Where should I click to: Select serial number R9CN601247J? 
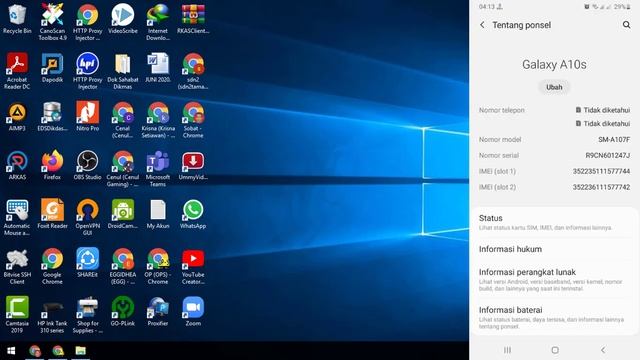[607, 156]
